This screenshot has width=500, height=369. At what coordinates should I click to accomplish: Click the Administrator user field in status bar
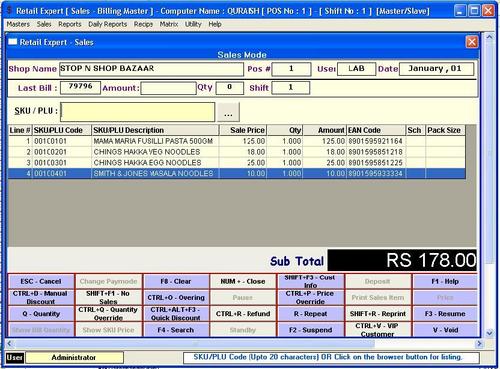74,358
